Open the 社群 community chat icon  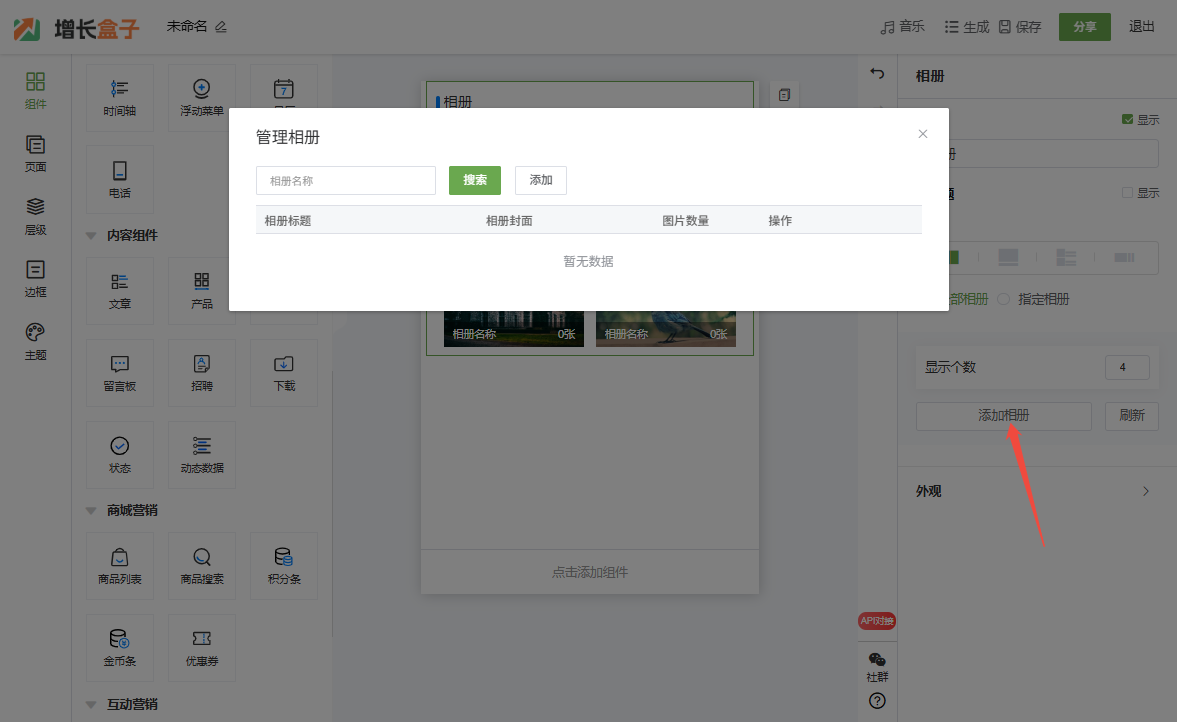[877, 665]
